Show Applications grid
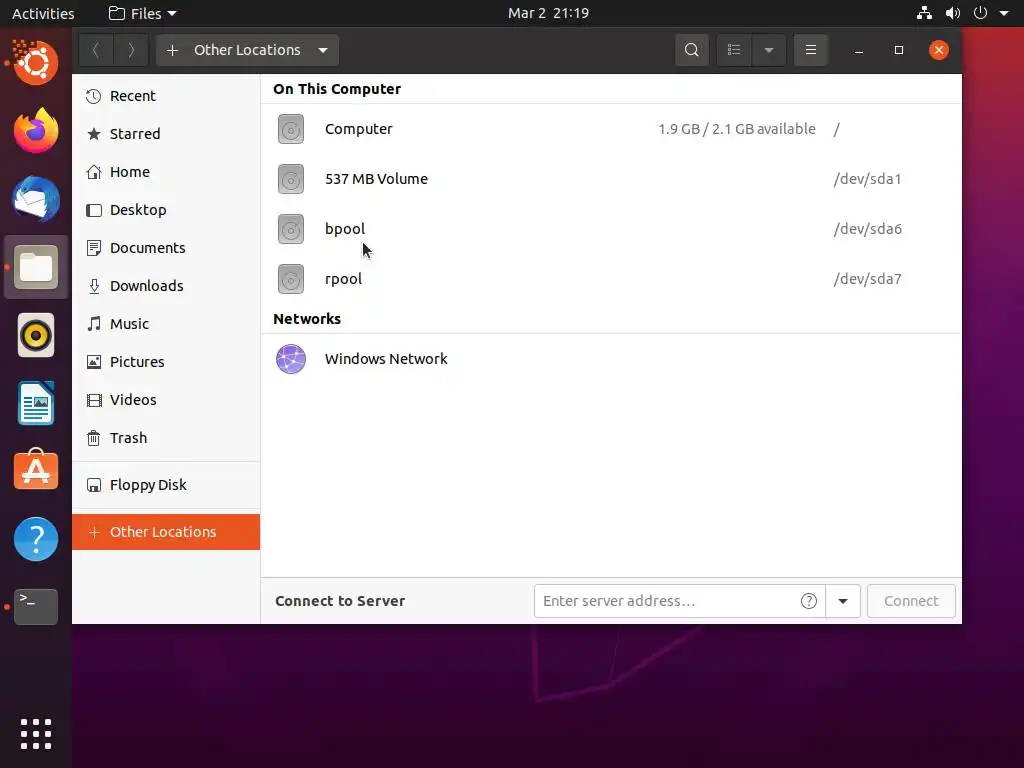The image size is (1024, 768). pos(36,734)
